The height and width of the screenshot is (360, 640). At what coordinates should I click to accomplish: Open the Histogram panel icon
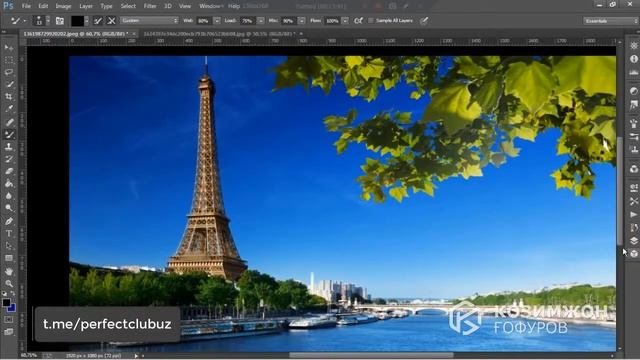[633, 72]
